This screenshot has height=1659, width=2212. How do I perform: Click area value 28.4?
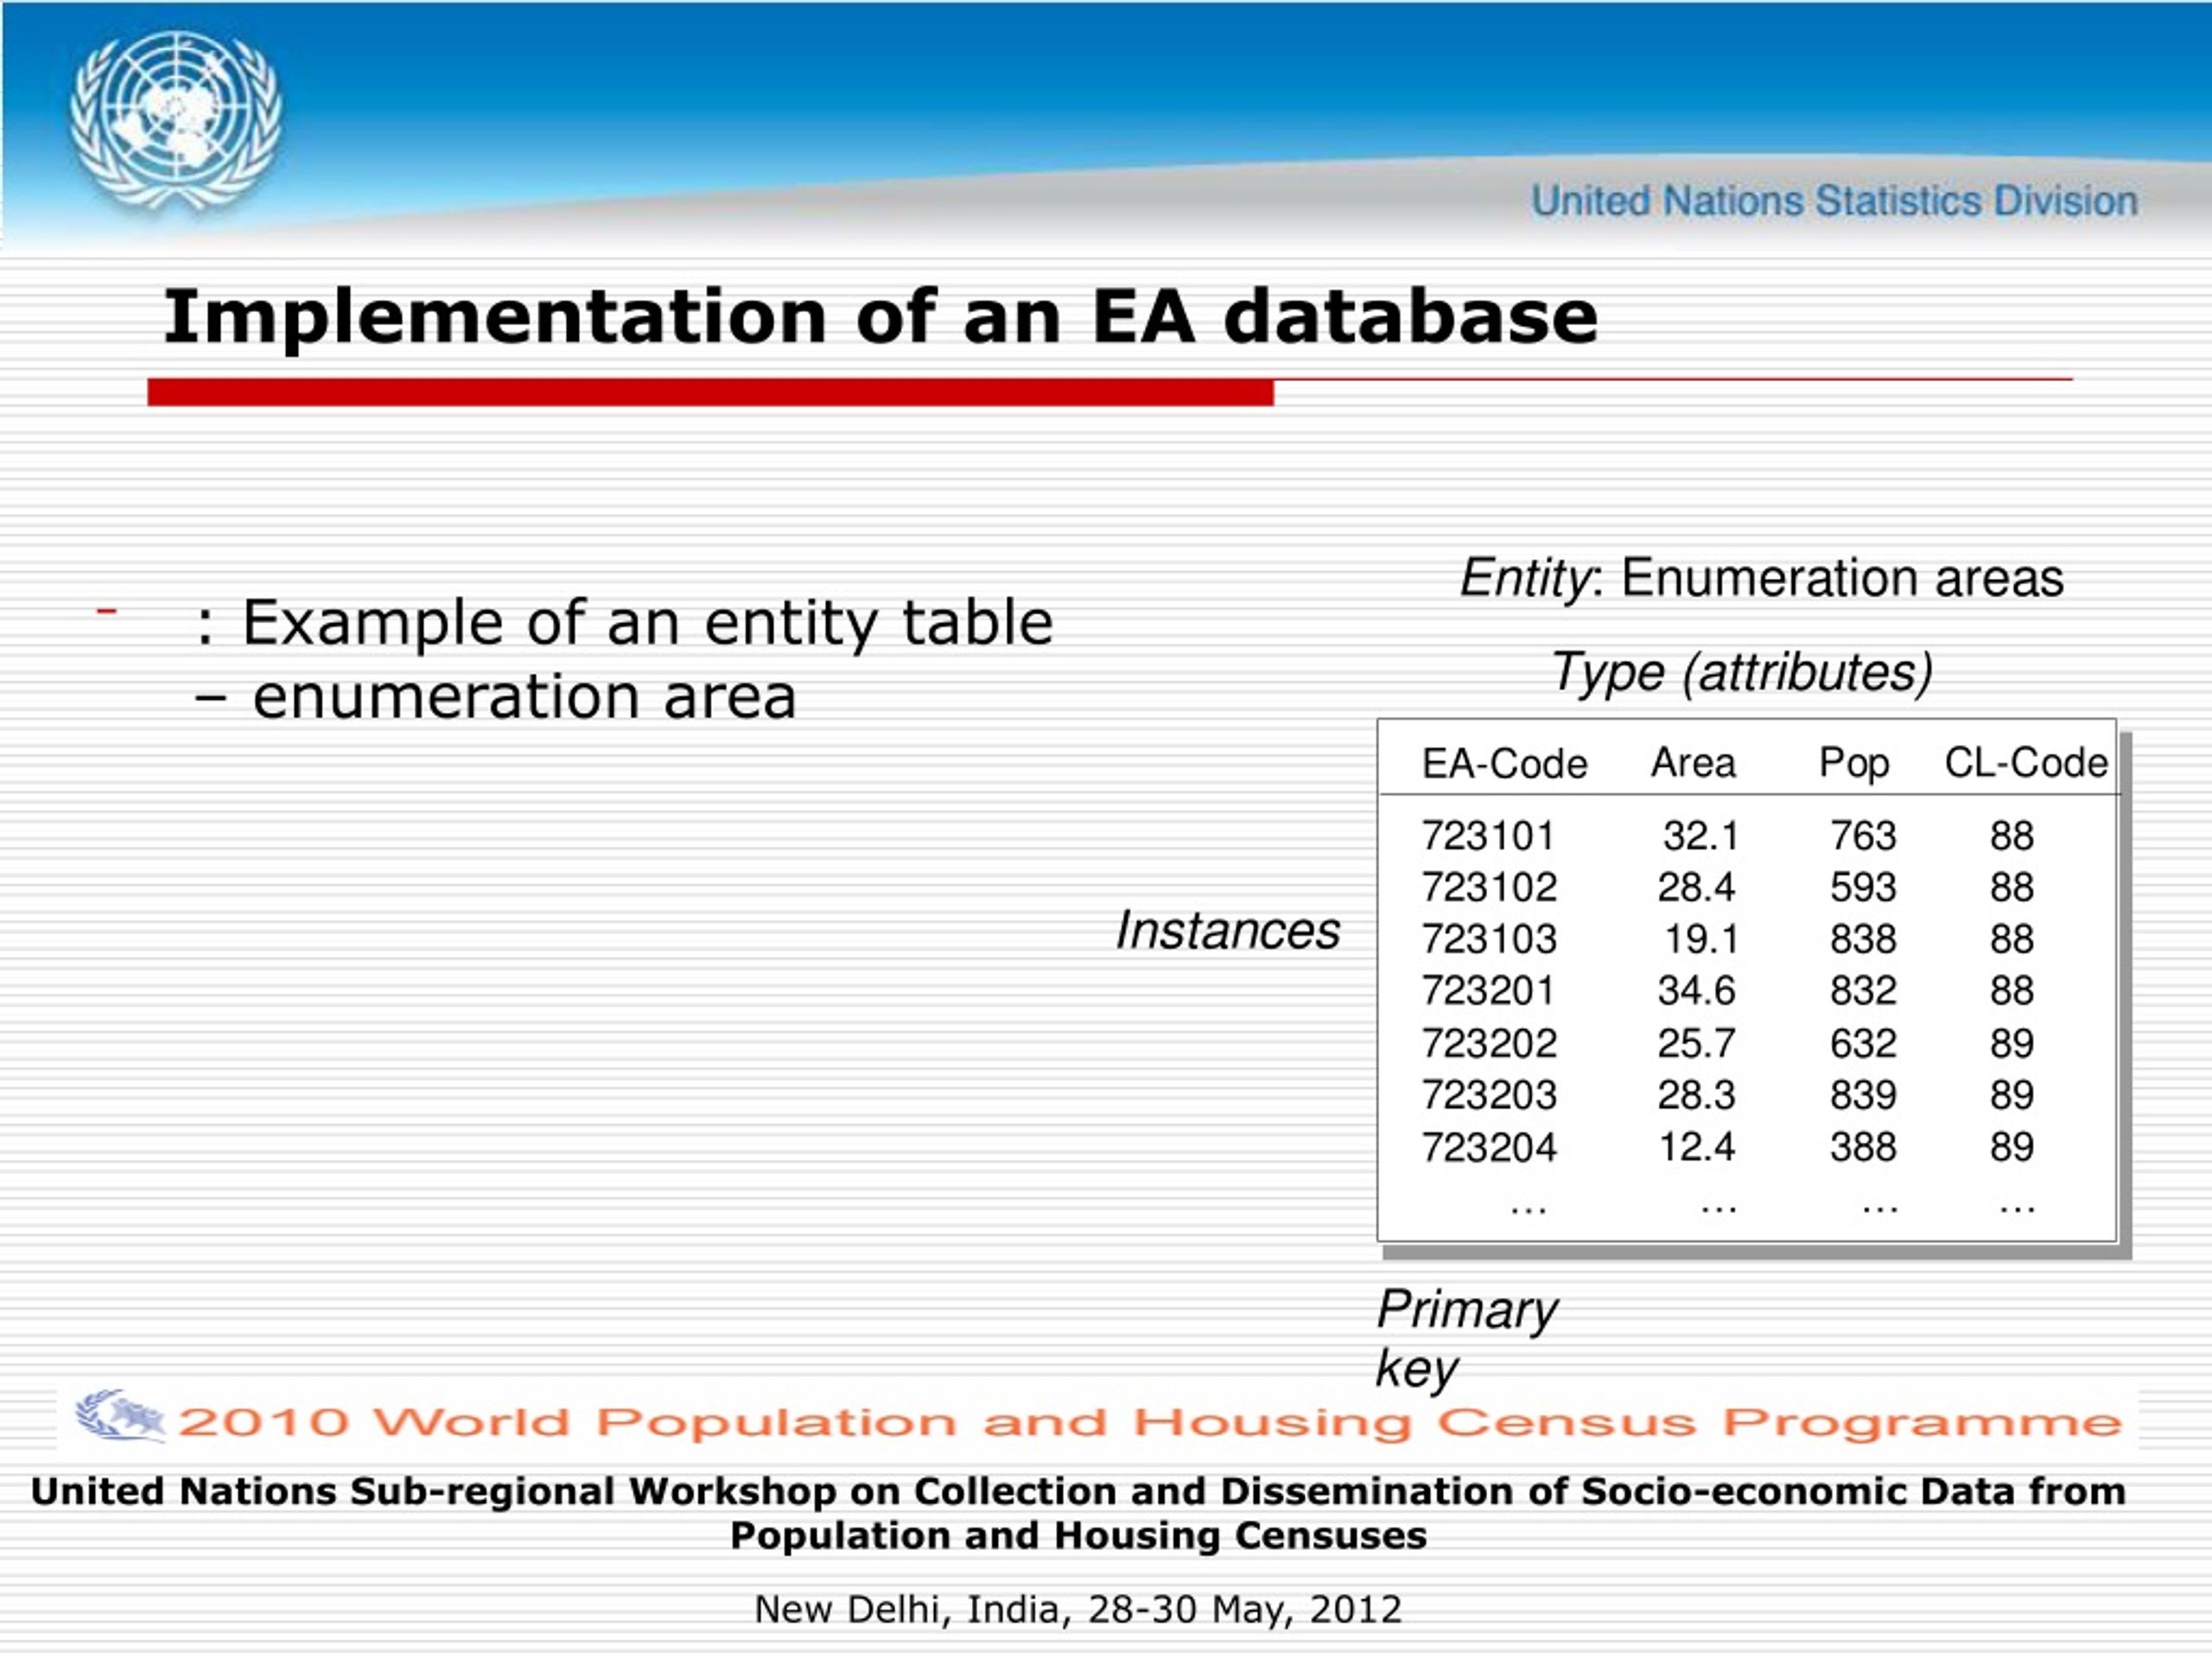[1696, 888]
